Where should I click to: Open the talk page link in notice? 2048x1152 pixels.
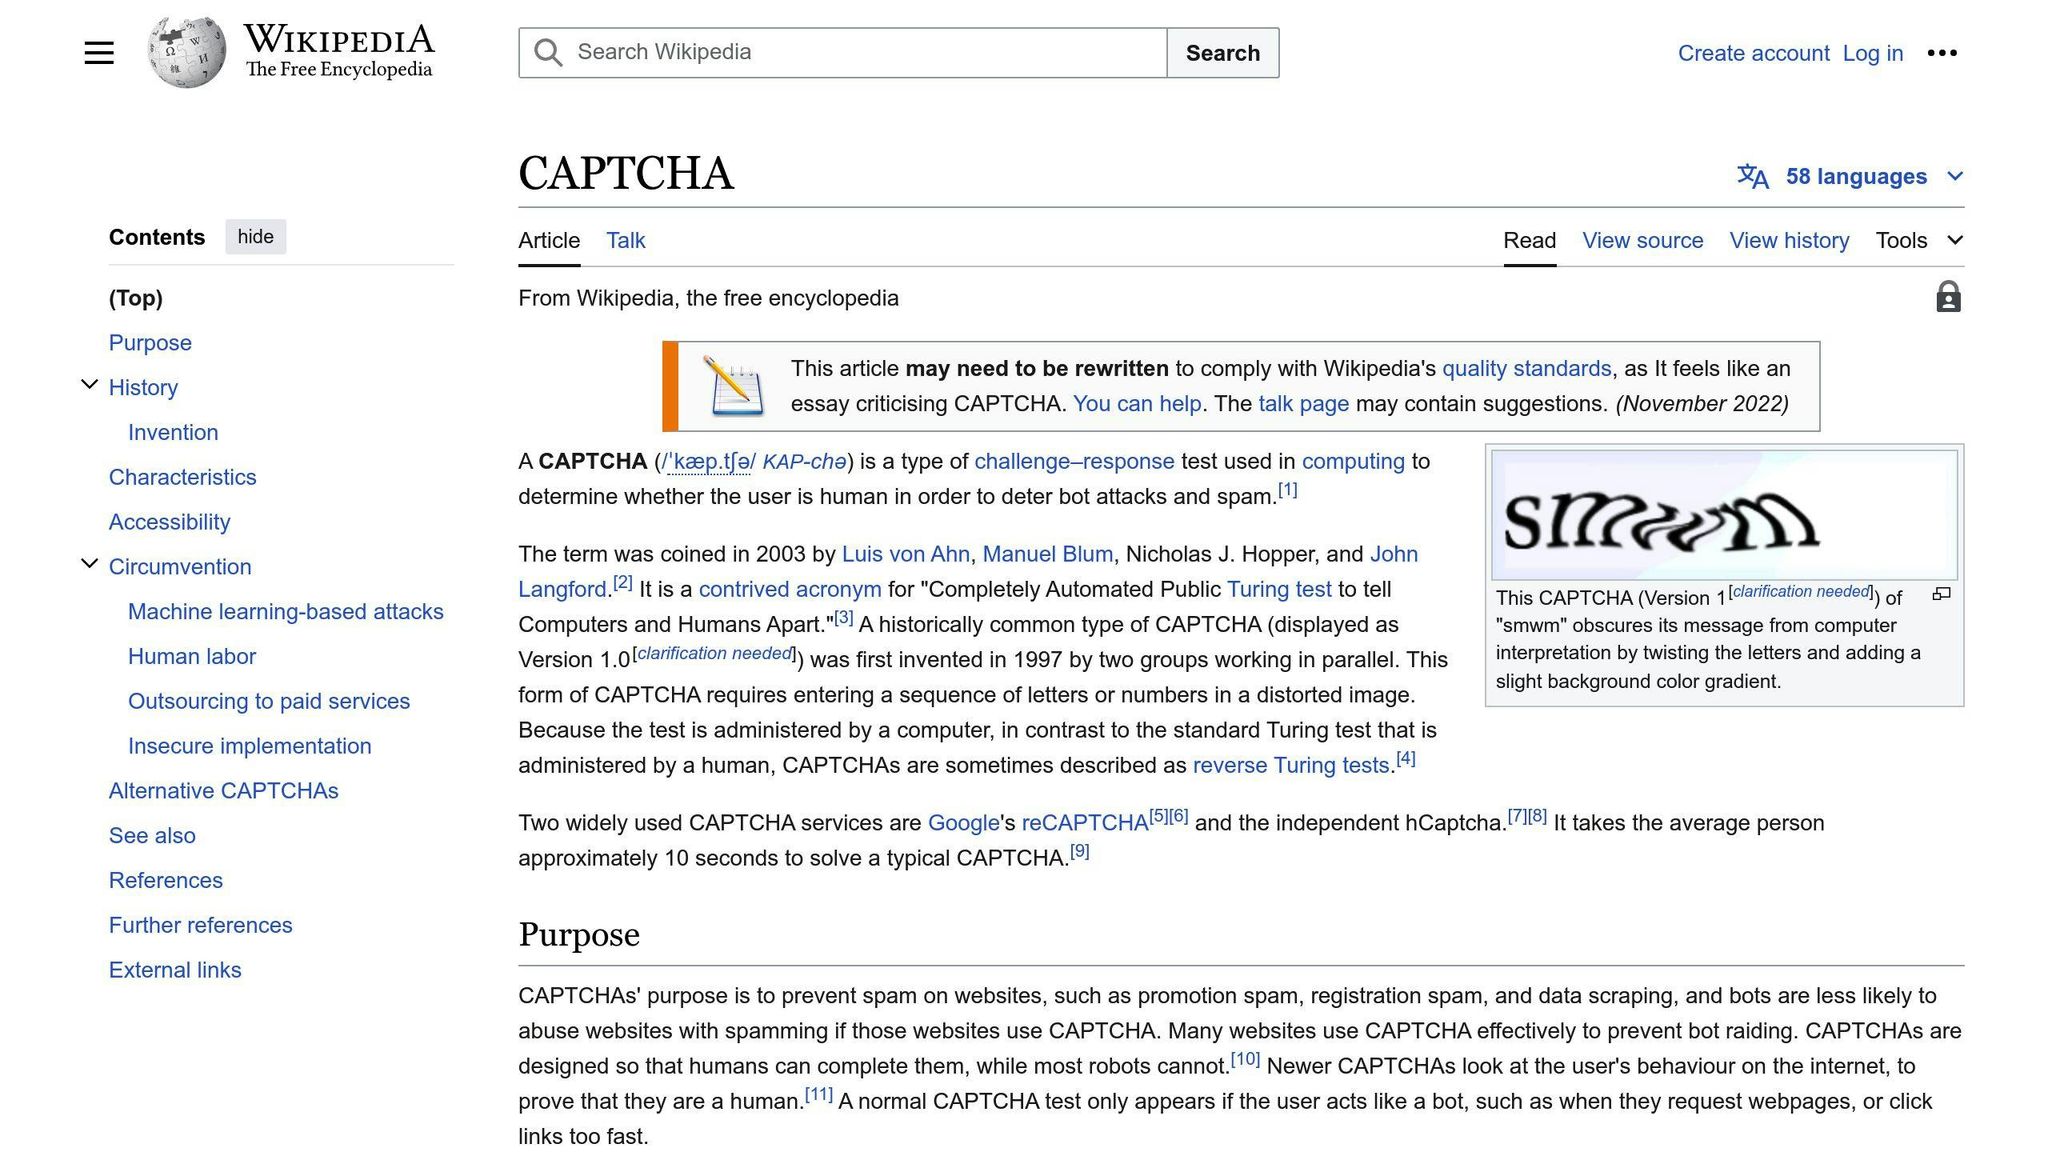pos(1303,404)
